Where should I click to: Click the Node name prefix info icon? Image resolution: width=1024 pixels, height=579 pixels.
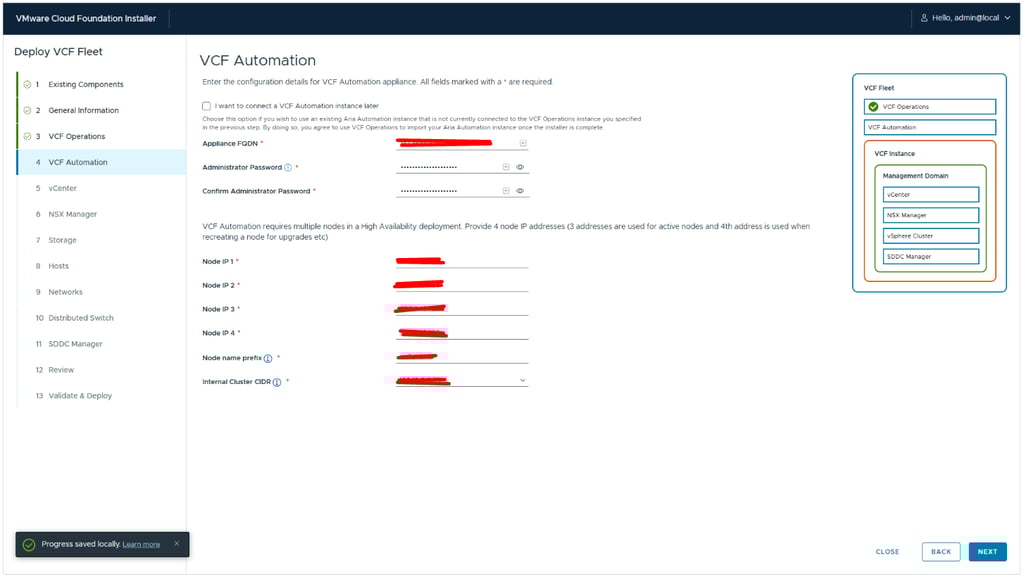[268, 358]
